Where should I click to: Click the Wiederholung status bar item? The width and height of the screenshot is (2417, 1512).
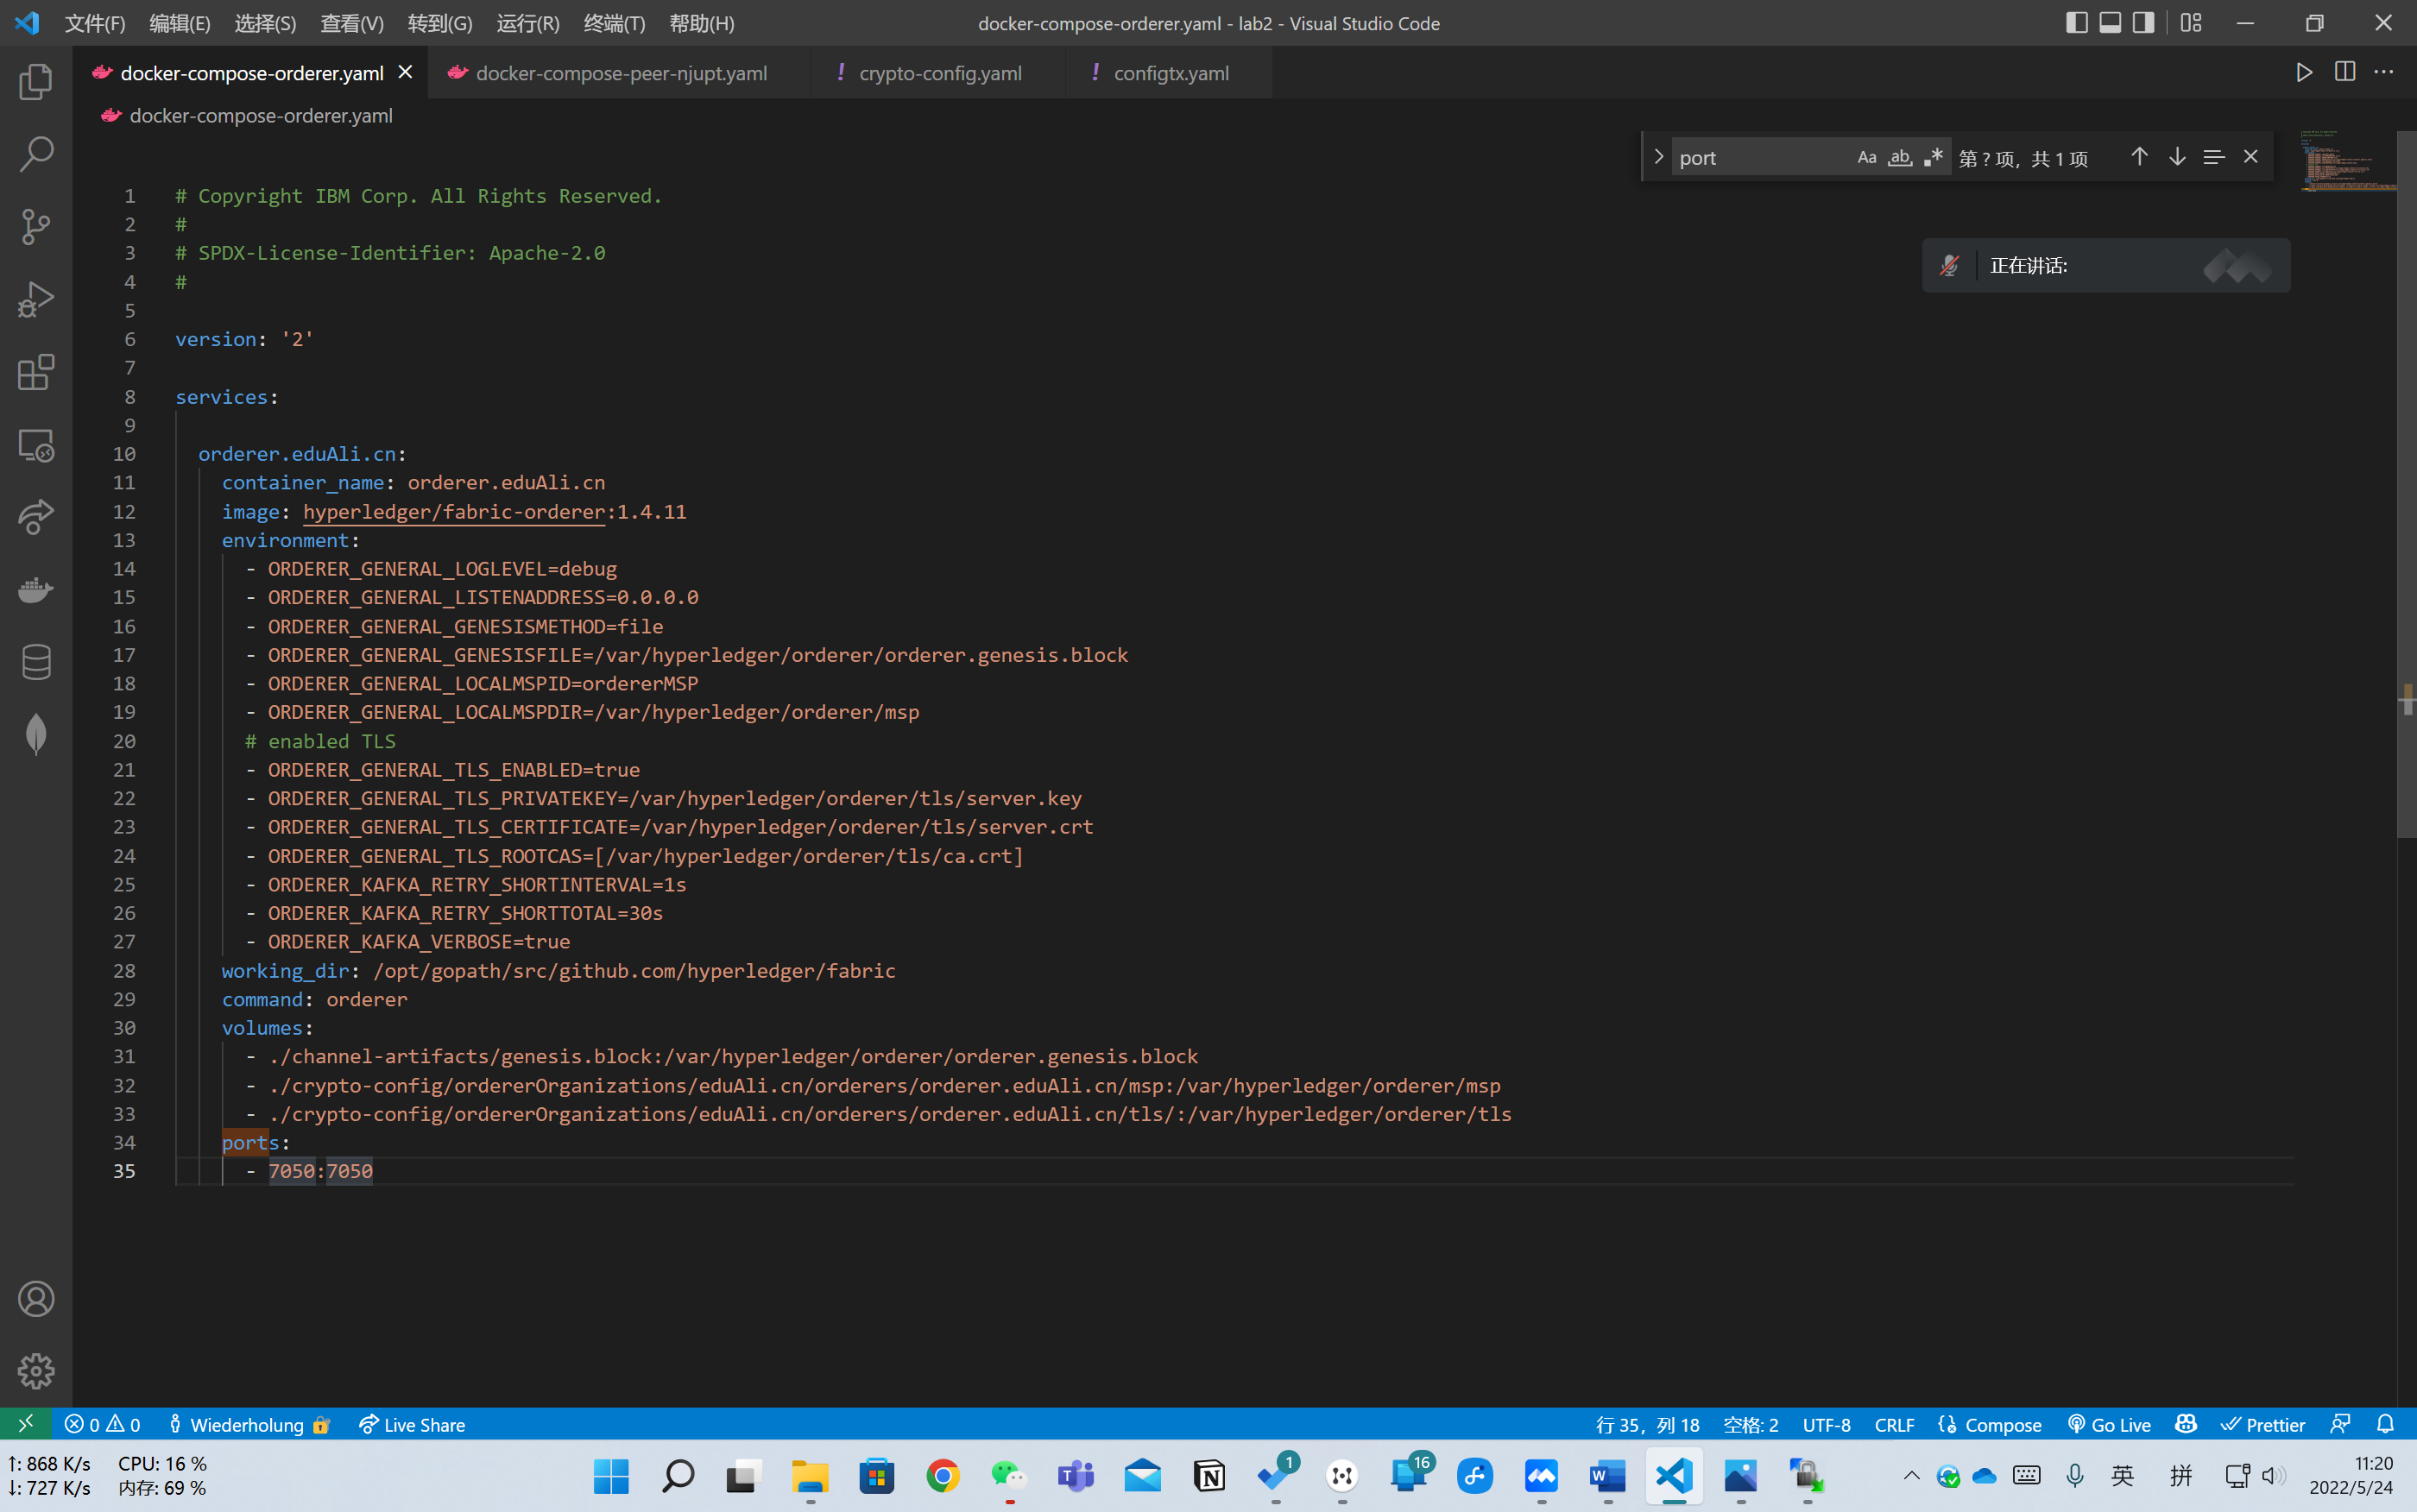[248, 1424]
